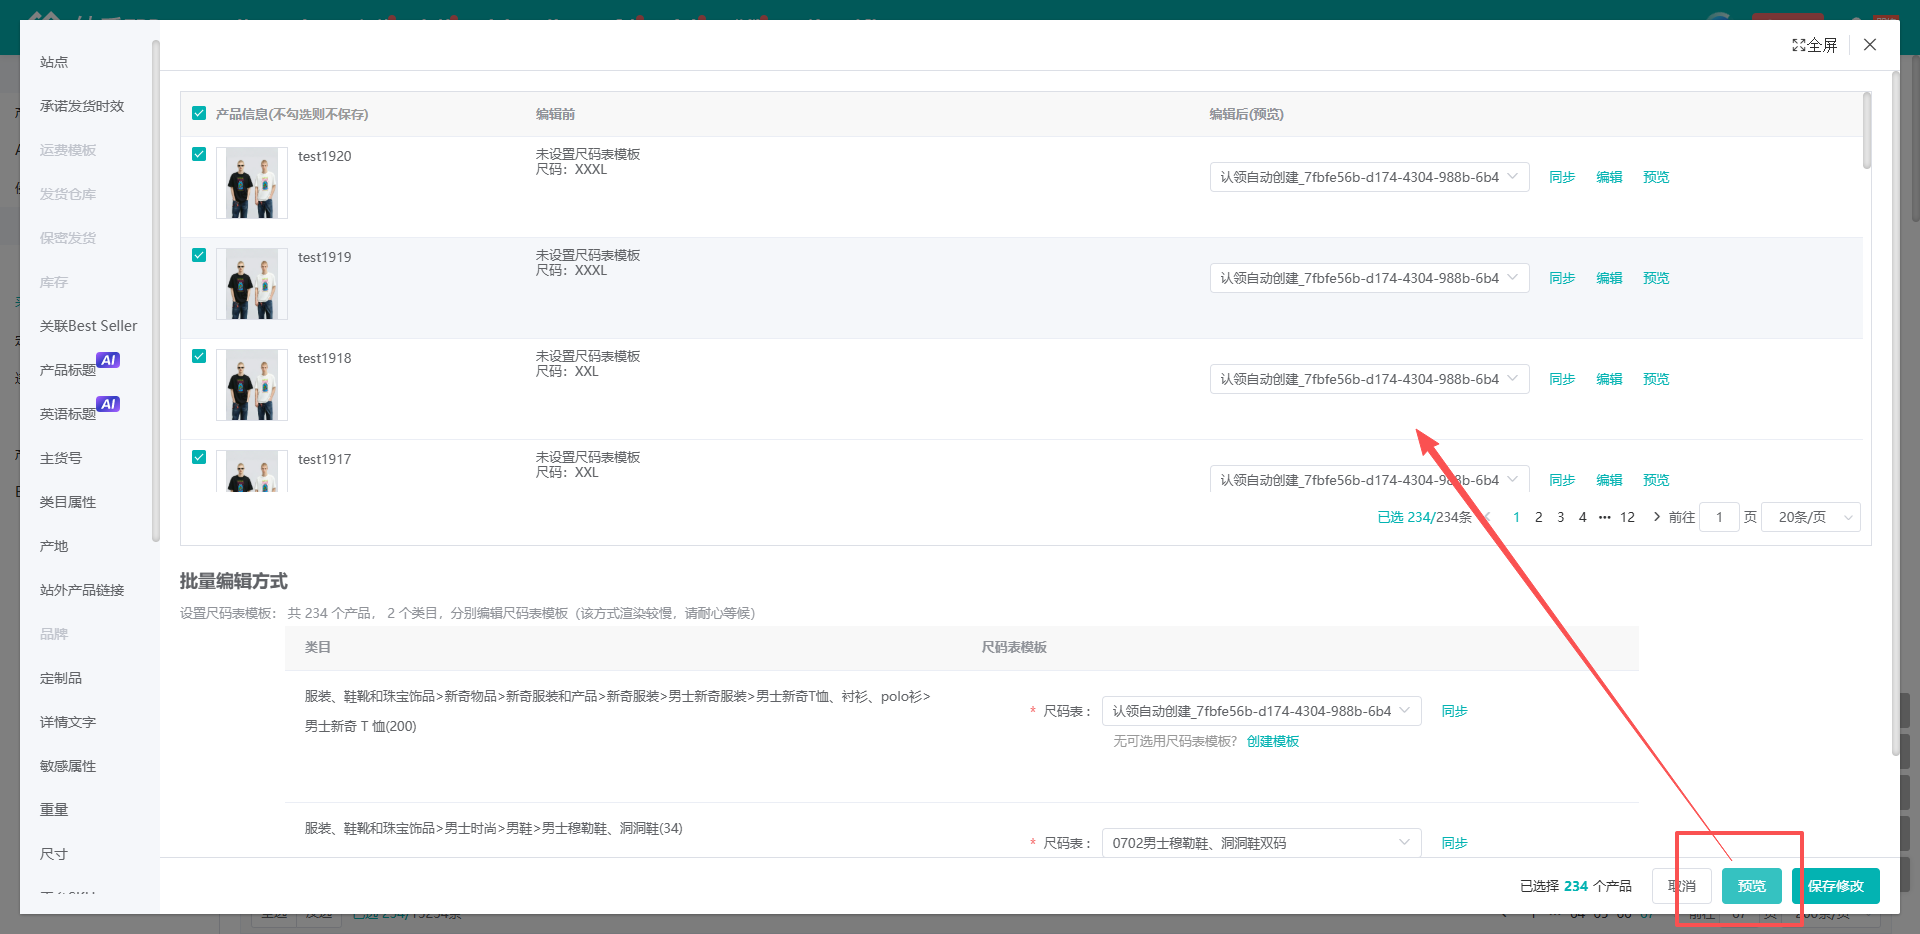Open the 20条/页 page size dropdown
This screenshot has height=934, width=1920.
point(1810,517)
